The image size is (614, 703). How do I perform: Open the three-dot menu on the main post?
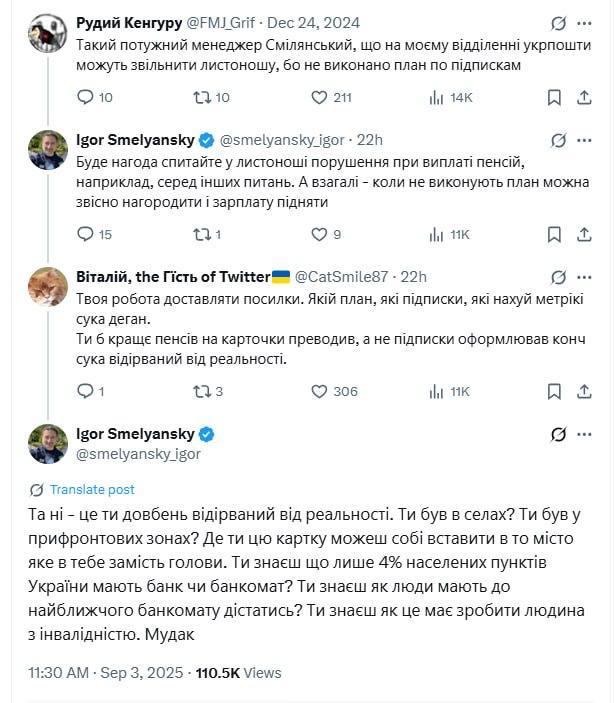[585, 435]
